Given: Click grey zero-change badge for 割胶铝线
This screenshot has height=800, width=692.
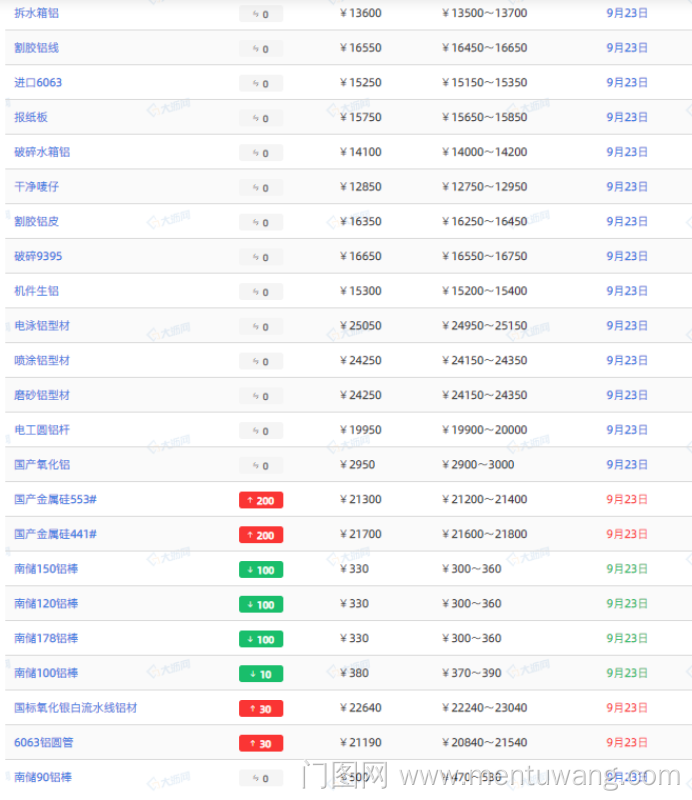Looking at the screenshot, I should (261, 49).
